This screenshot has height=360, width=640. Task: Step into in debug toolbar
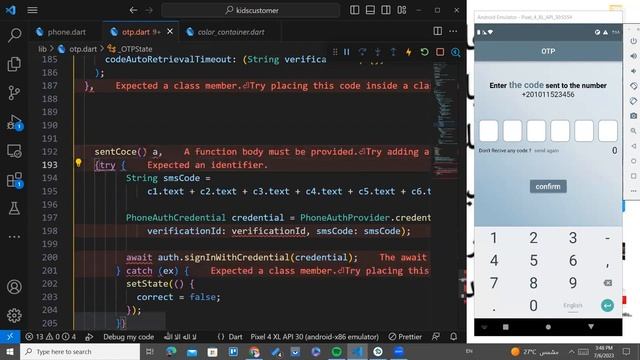[x=378, y=52]
